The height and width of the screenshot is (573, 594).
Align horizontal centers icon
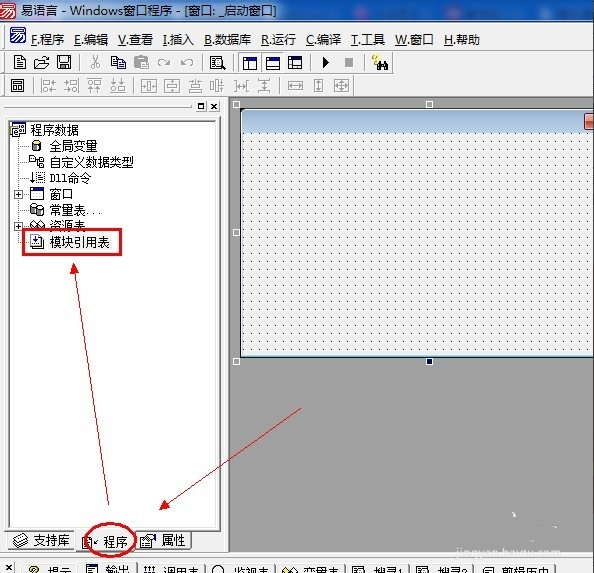coord(195,86)
